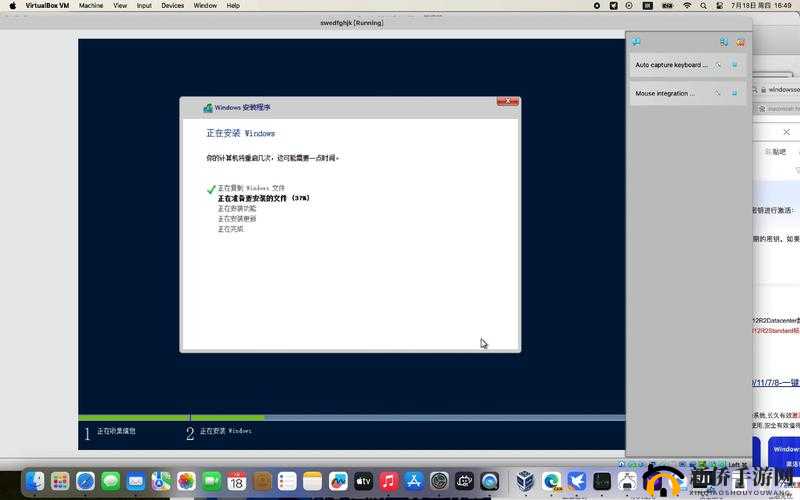The image size is (800, 500).
Task: Select the Mouse integration notification
Action: point(687,93)
